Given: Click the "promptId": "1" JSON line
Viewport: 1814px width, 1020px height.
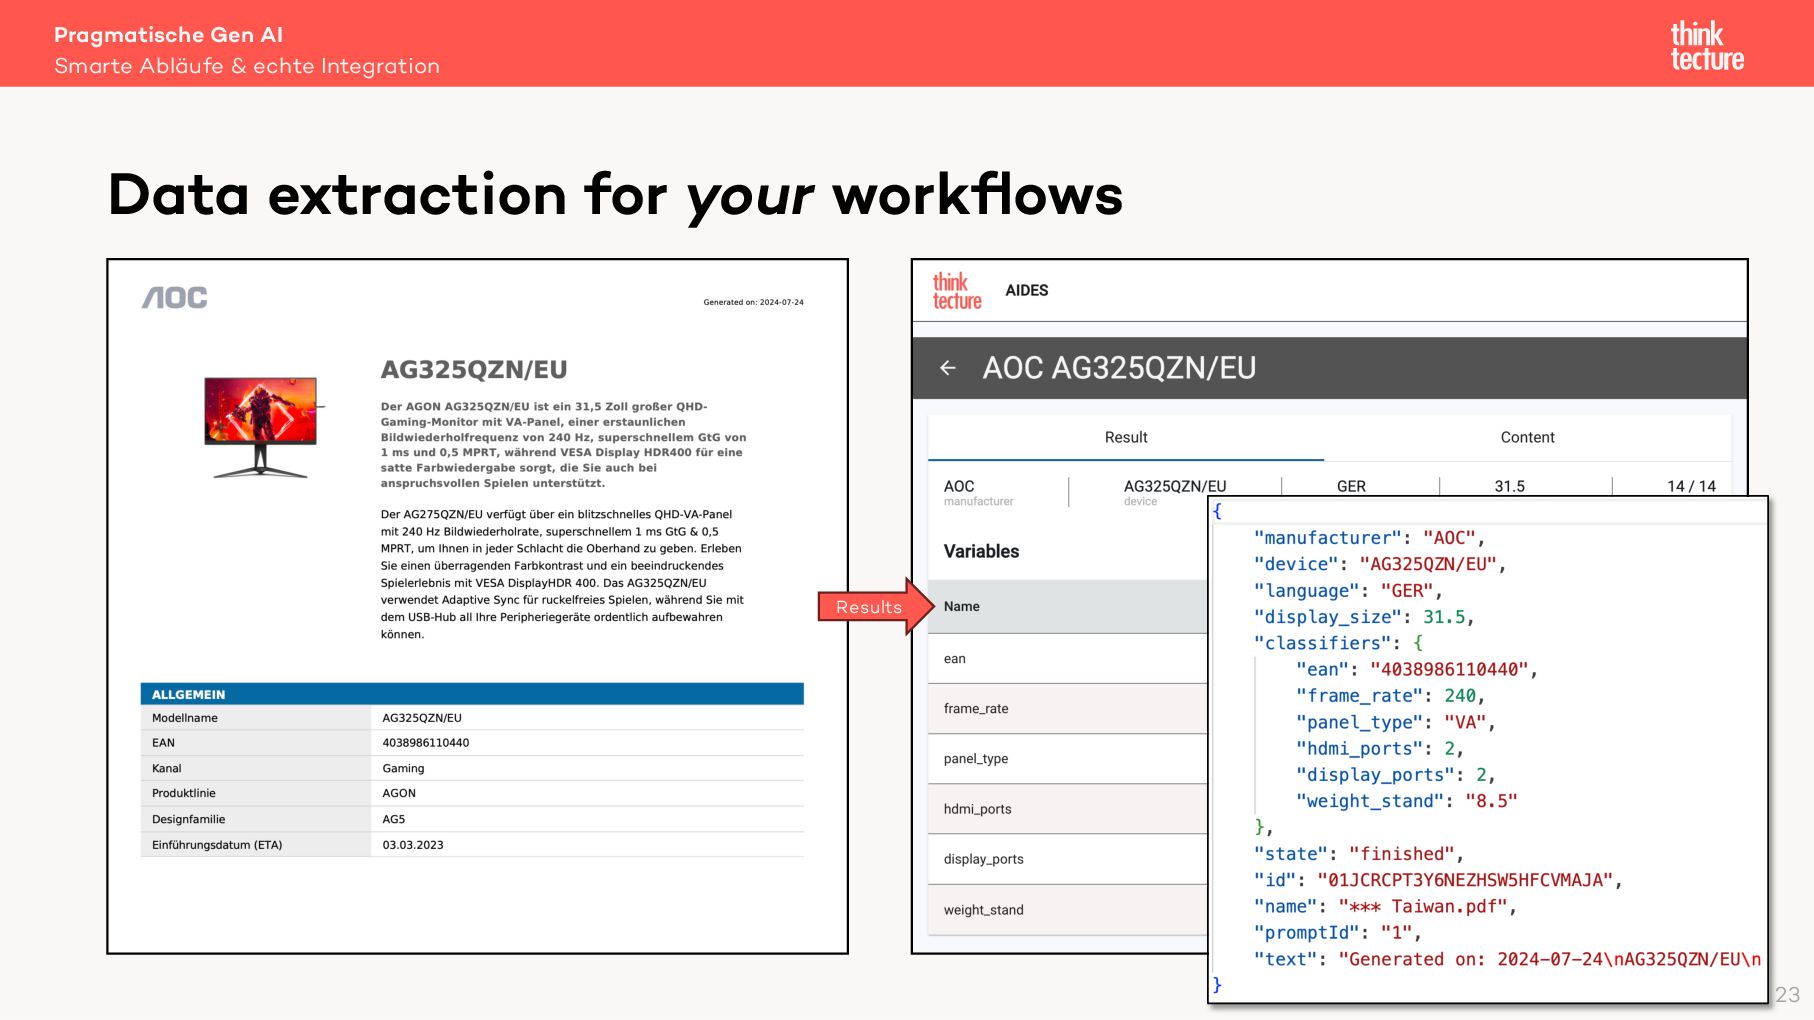Looking at the screenshot, I should 1338,932.
